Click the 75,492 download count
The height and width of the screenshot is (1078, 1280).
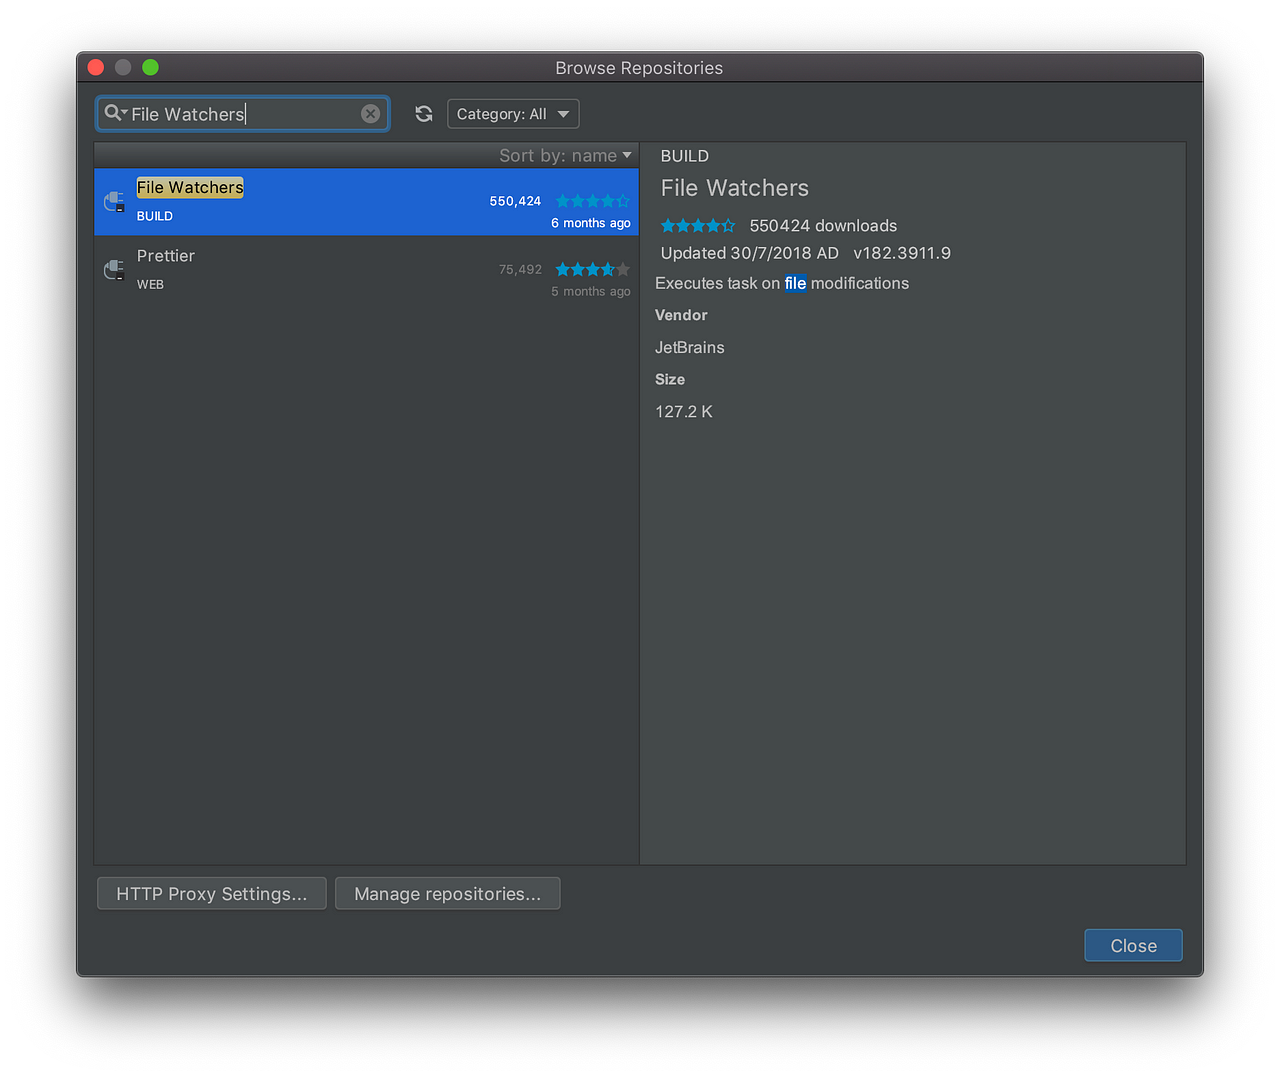click(520, 269)
